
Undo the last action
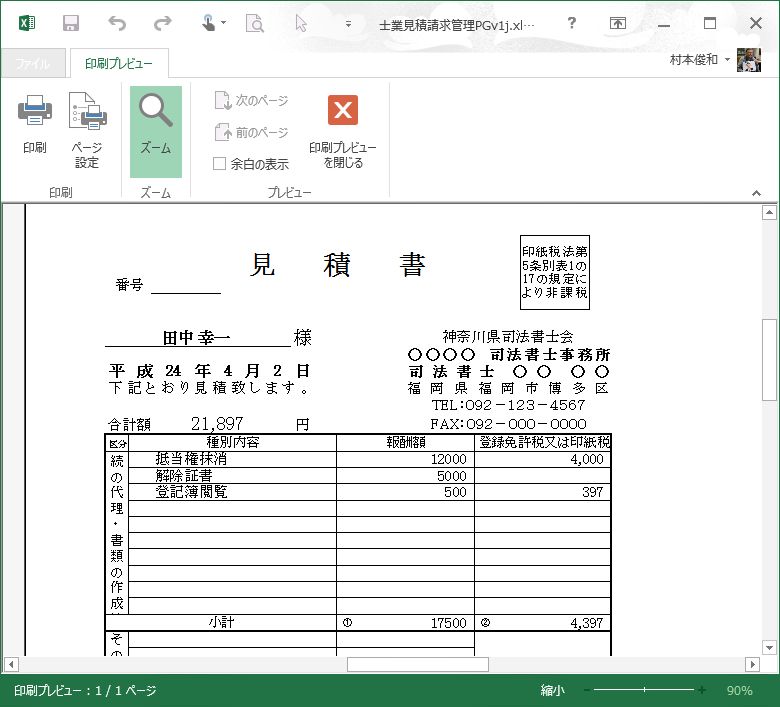[117, 23]
